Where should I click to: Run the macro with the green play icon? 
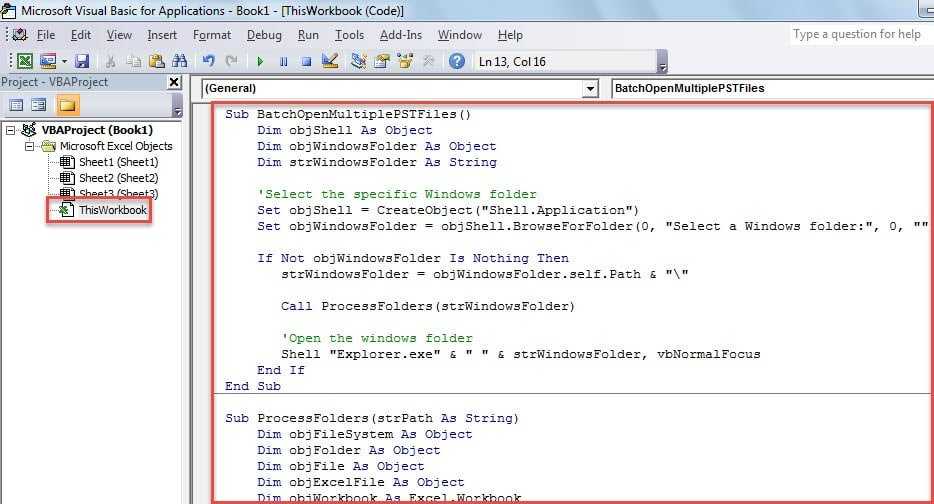coord(260,61)
